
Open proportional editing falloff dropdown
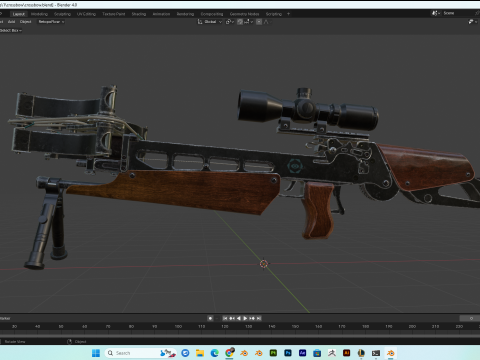pos(267,22)
